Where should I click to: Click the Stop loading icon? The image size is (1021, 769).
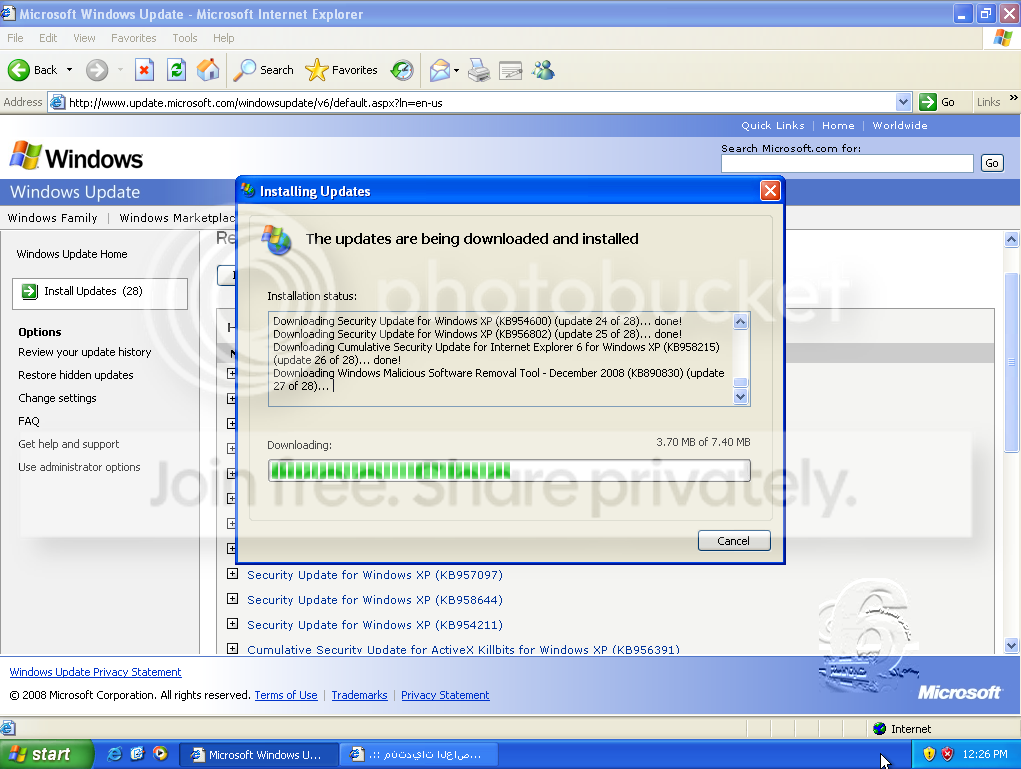coord(145,70)
